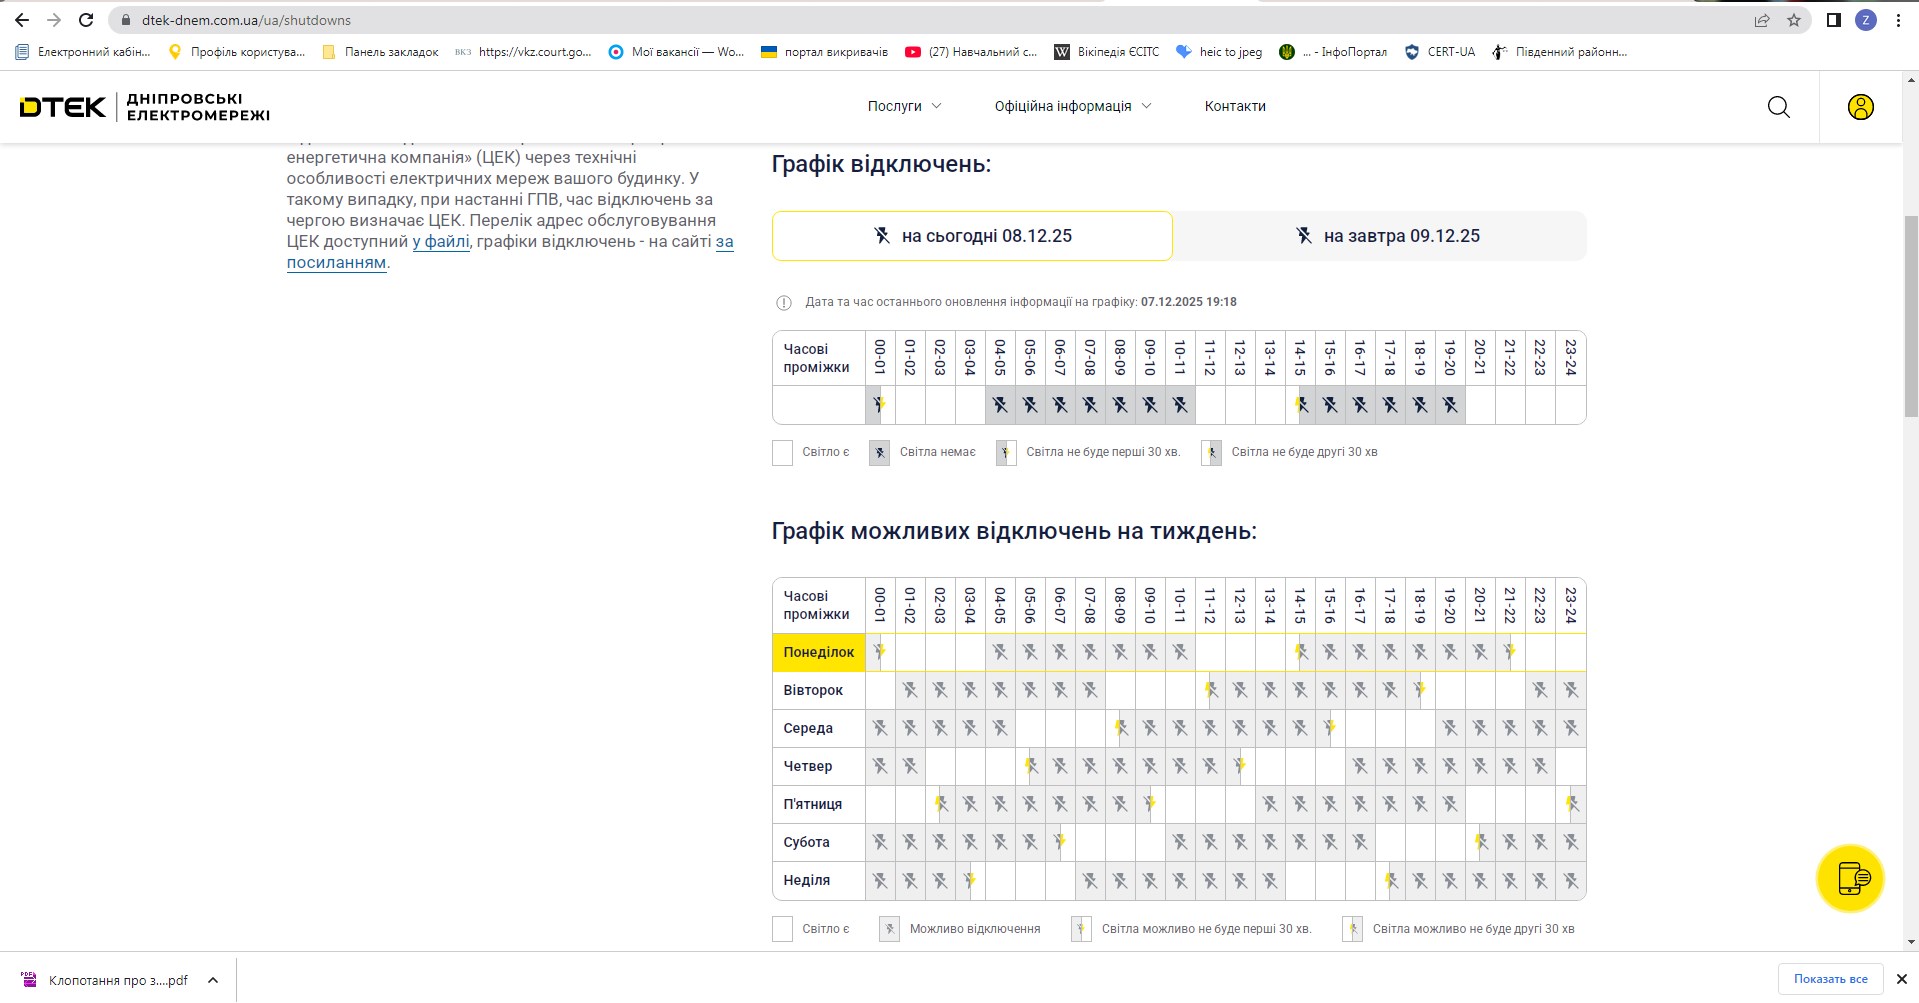
Task: Bookmark this page with the star icon
Action: click(1794, 20)
